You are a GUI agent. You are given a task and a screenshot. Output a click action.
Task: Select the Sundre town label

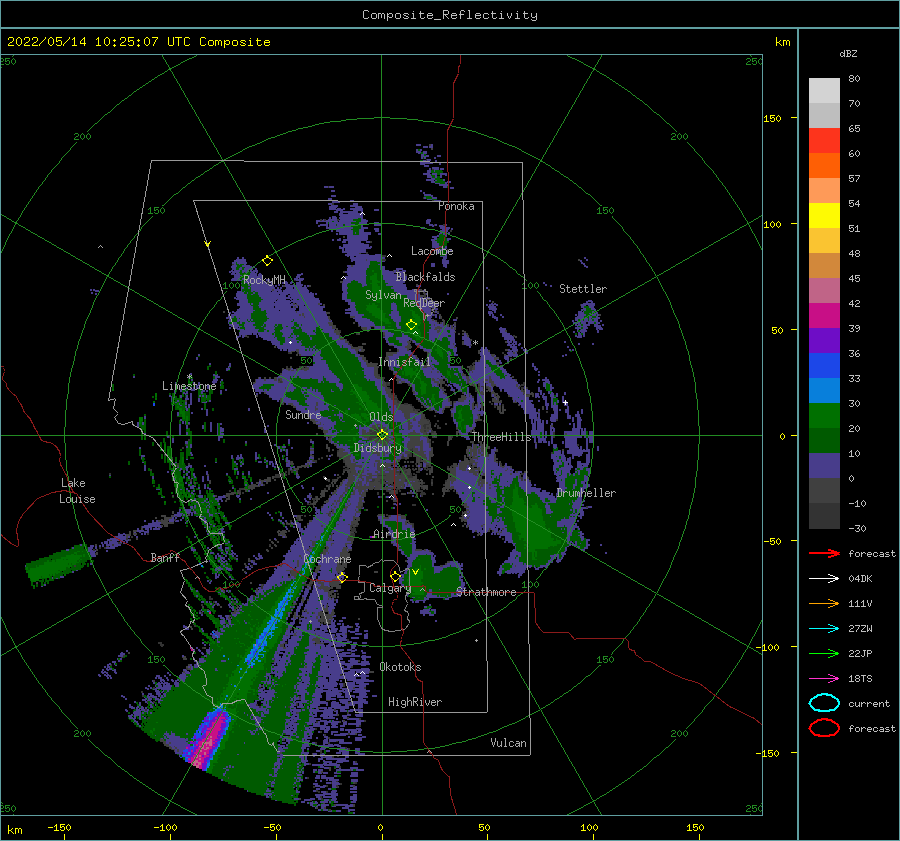[x=303, y=414]
